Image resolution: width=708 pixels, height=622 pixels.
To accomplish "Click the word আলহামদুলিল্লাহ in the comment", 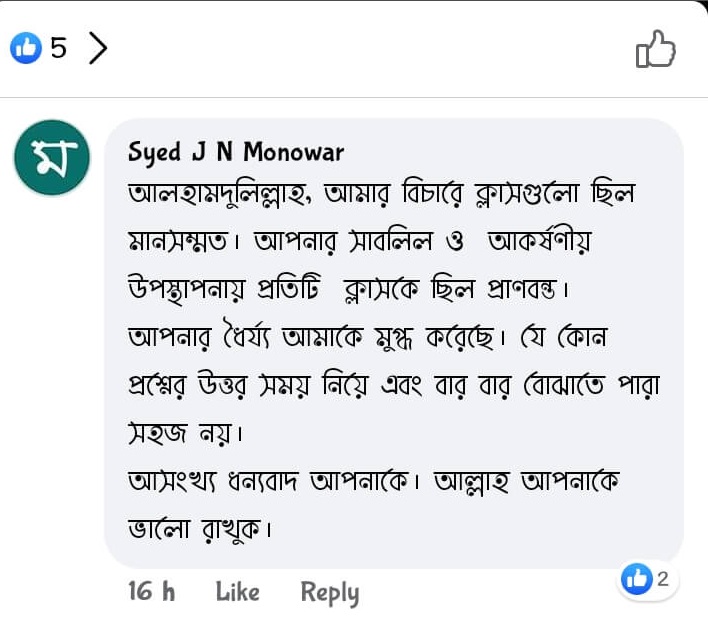I will 217,194.
